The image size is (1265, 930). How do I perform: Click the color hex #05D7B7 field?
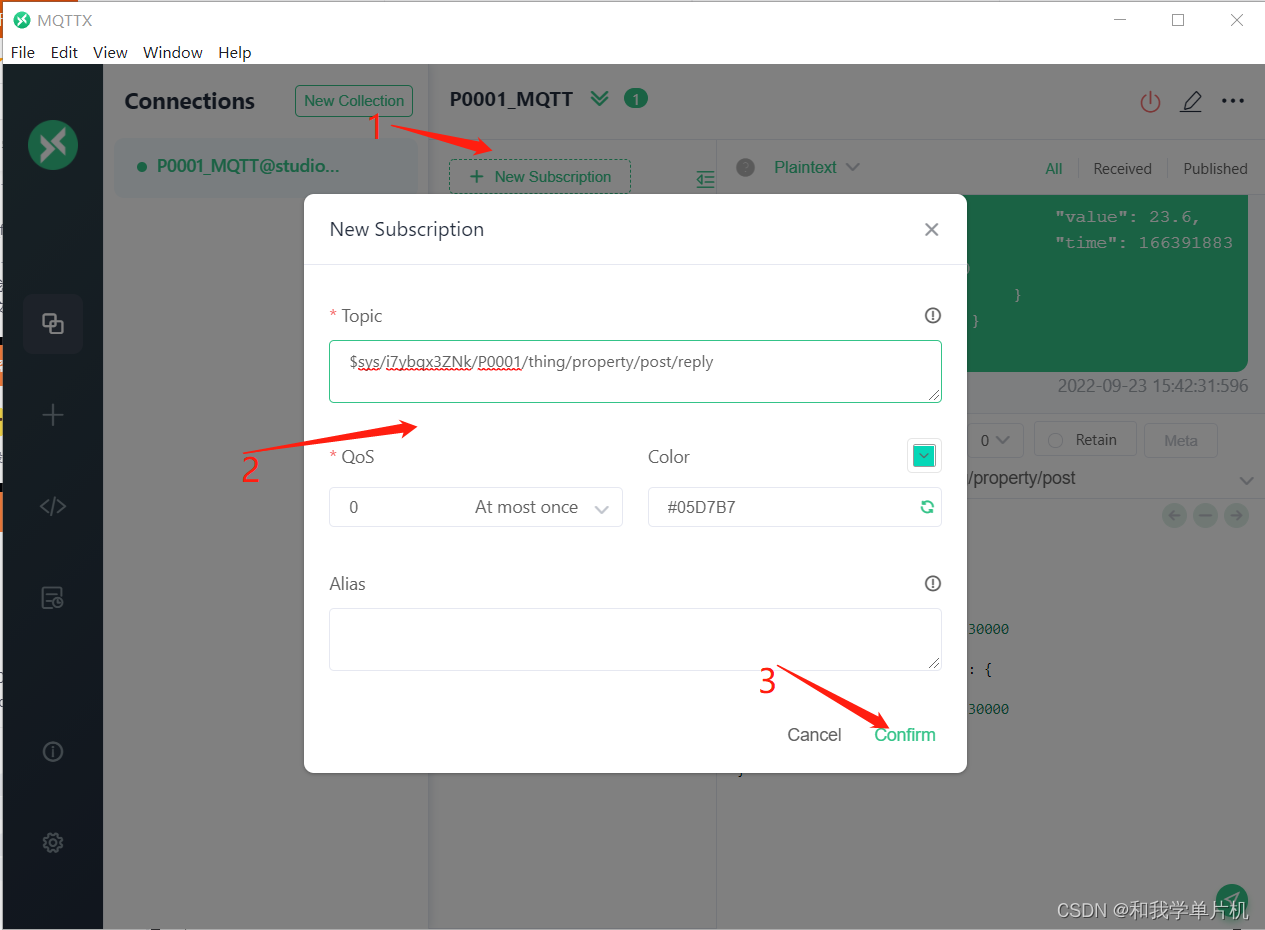pyautogui.click(x=795, y=507)
